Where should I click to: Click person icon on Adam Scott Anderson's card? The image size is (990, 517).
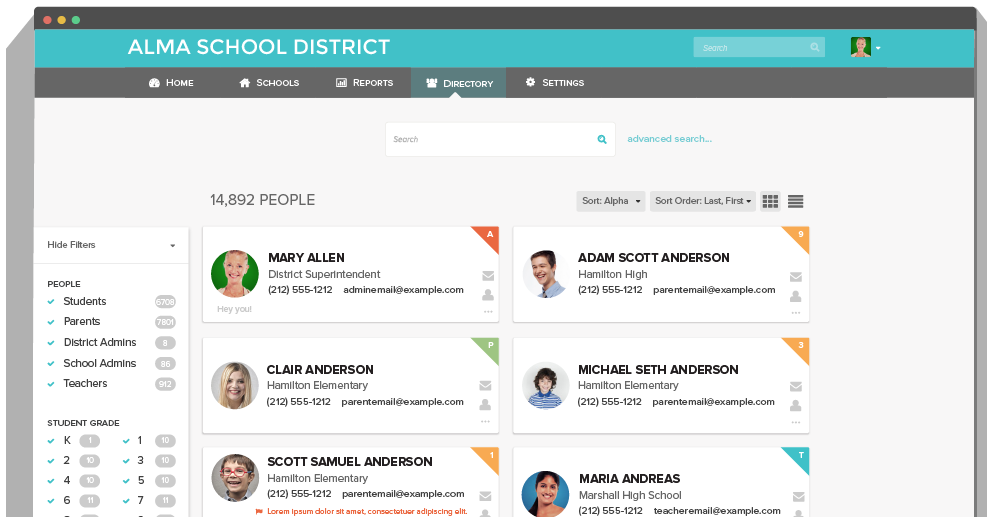796,296
